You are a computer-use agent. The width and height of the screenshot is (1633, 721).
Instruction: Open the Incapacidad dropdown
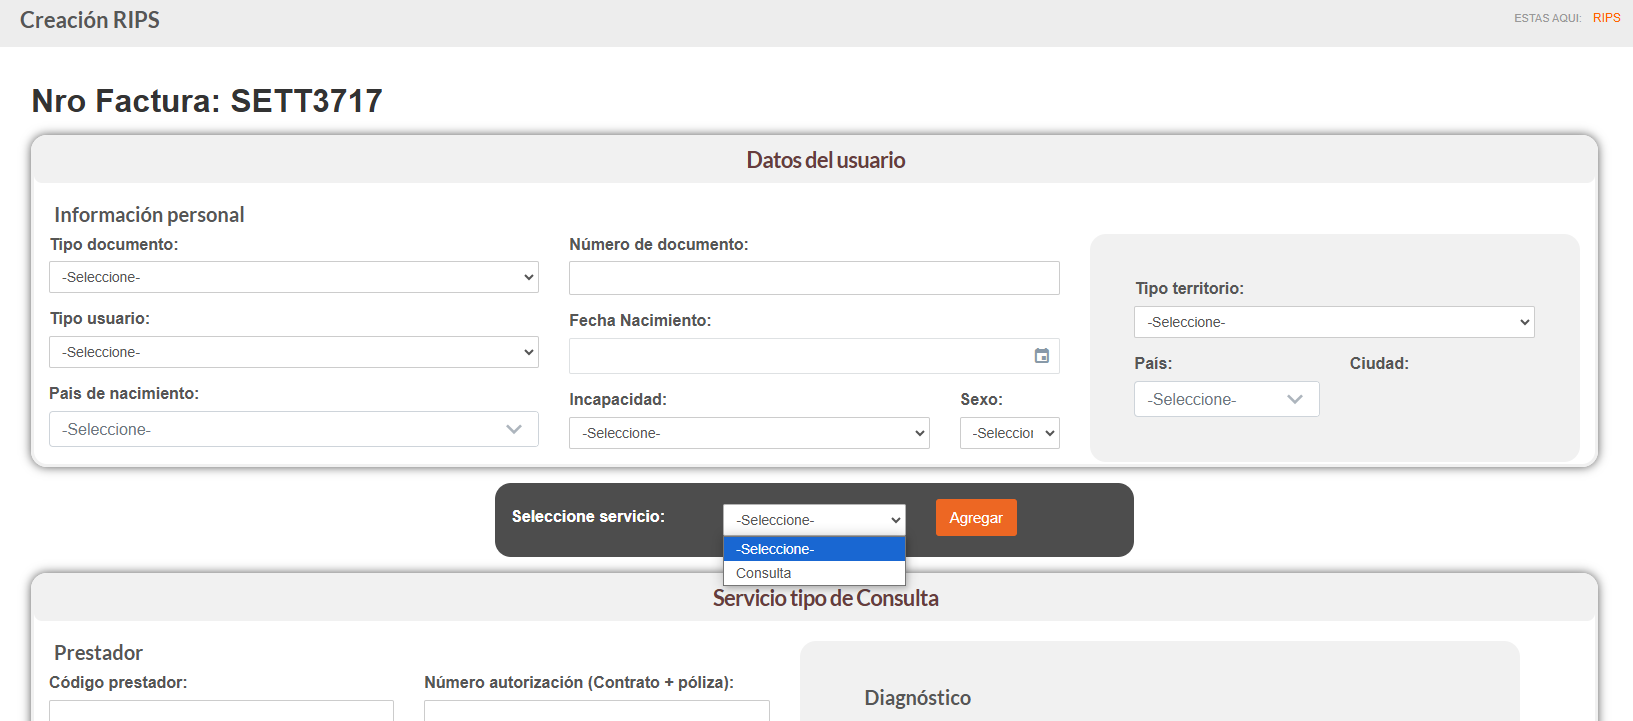click(749, 433)
